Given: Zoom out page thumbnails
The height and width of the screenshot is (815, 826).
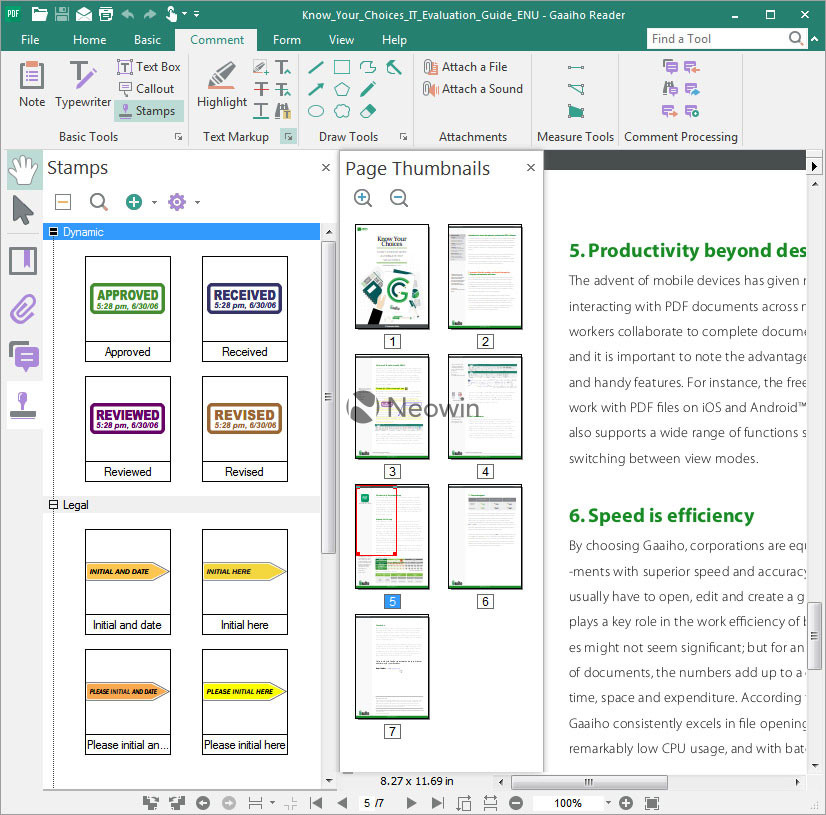Looking at the screenshot, I should point(399,198).
